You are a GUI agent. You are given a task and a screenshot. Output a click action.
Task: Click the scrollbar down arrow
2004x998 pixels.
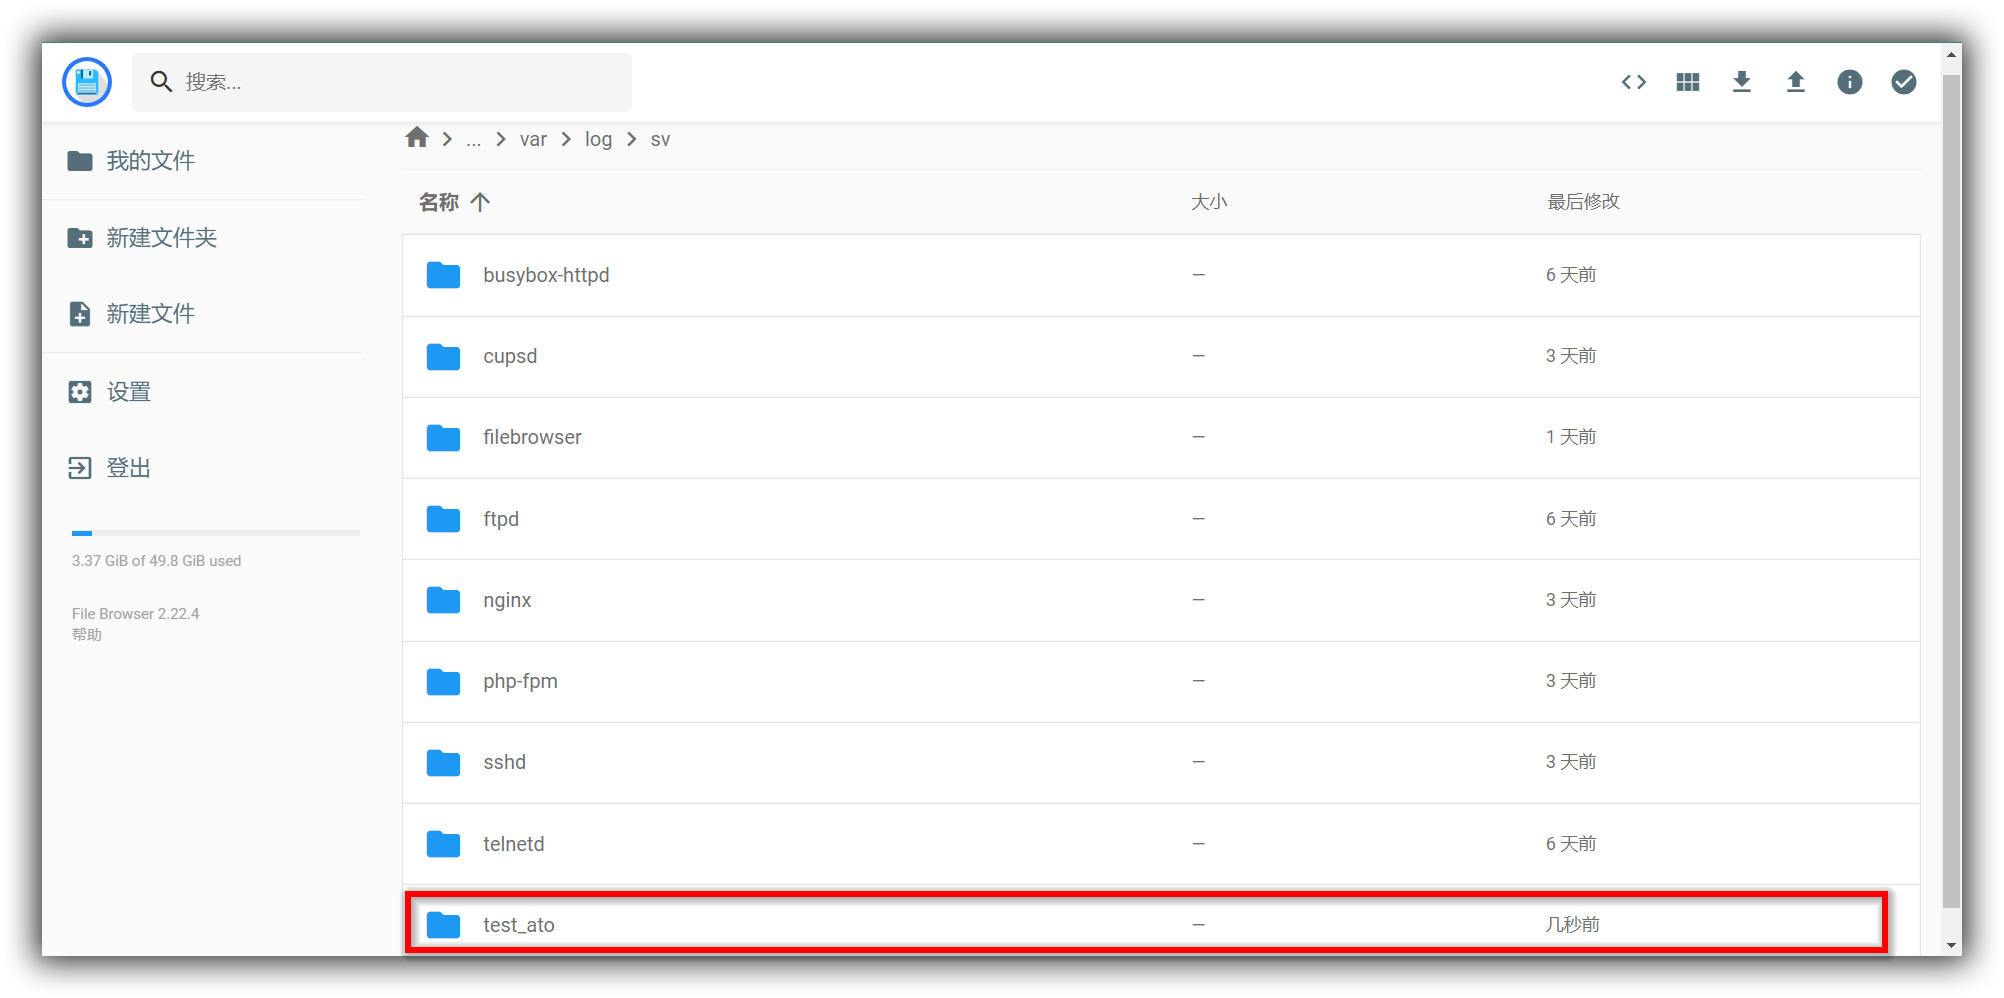1951,945
